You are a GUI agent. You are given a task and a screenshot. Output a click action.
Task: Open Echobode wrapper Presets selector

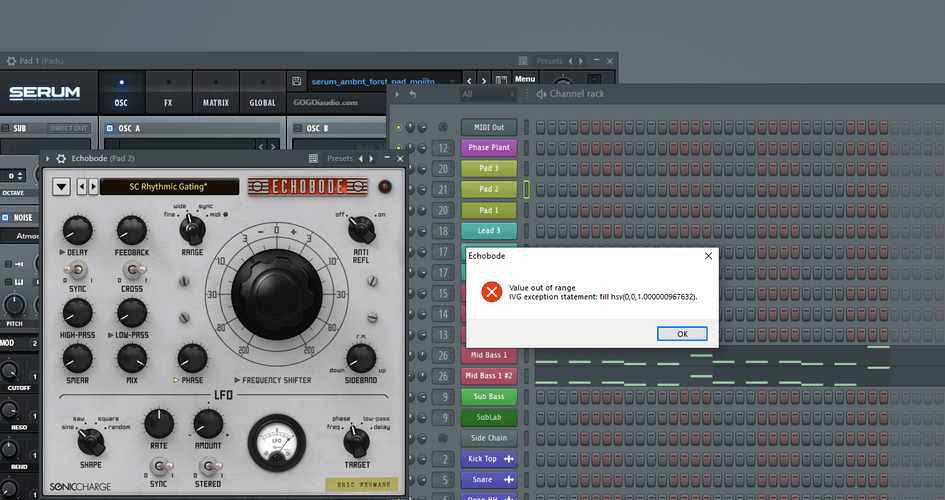340,158
